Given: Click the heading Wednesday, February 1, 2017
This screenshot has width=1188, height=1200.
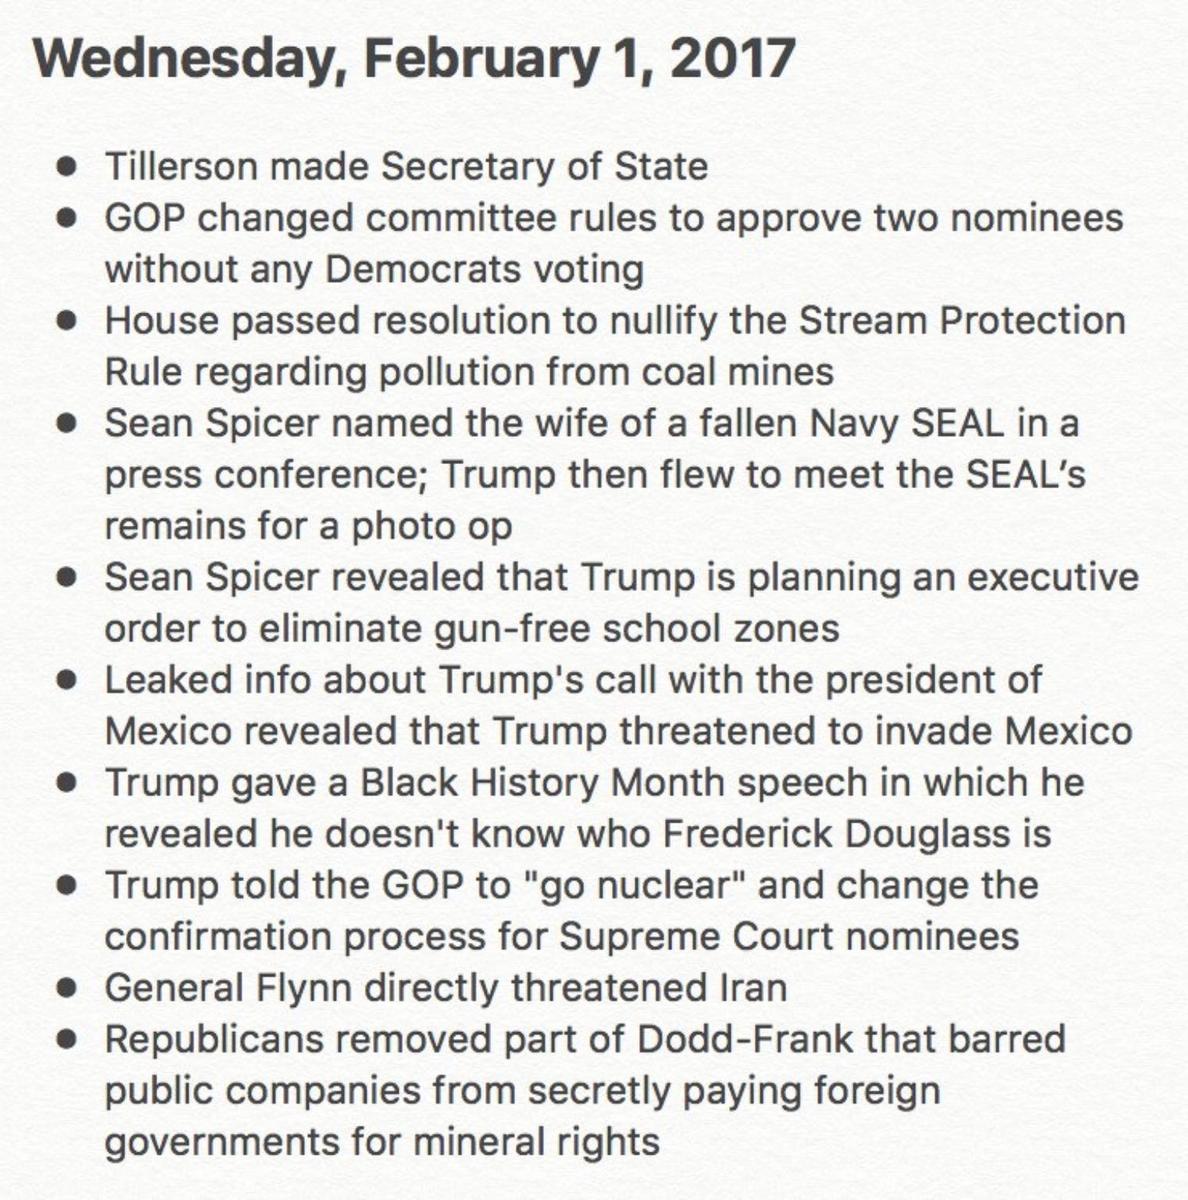Looking at the screenshot, I should coord(415,60).
